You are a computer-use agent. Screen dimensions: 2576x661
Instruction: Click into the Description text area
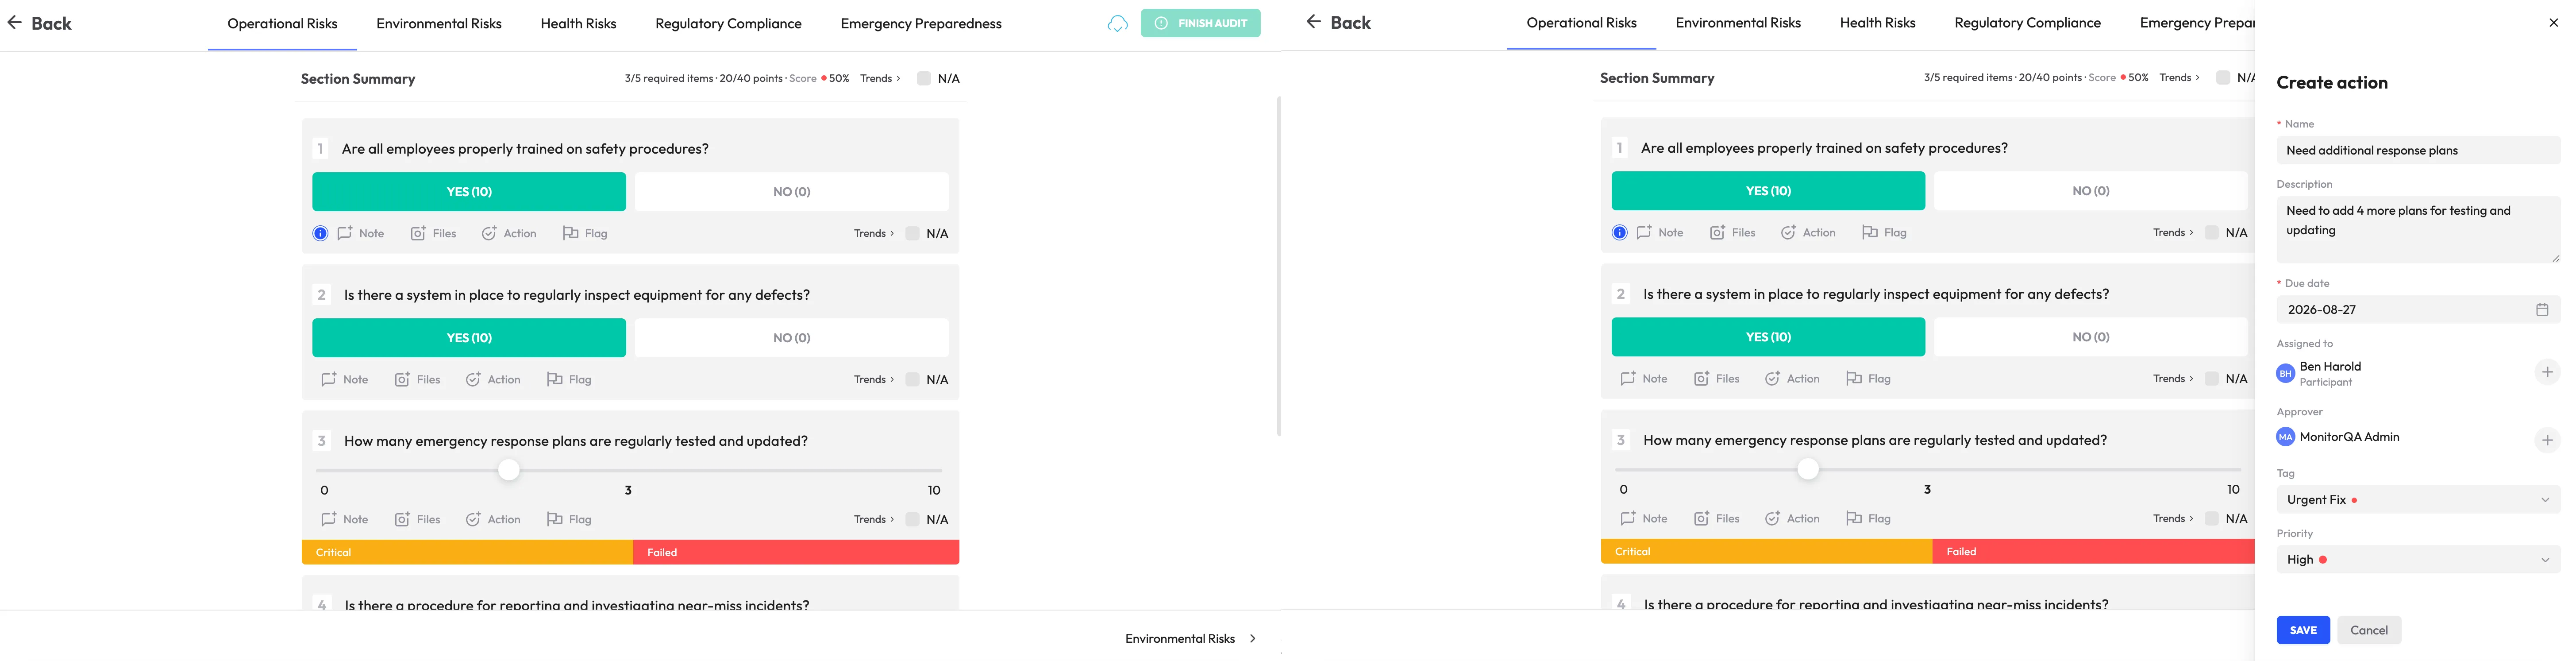click(x=2417, y=230)
